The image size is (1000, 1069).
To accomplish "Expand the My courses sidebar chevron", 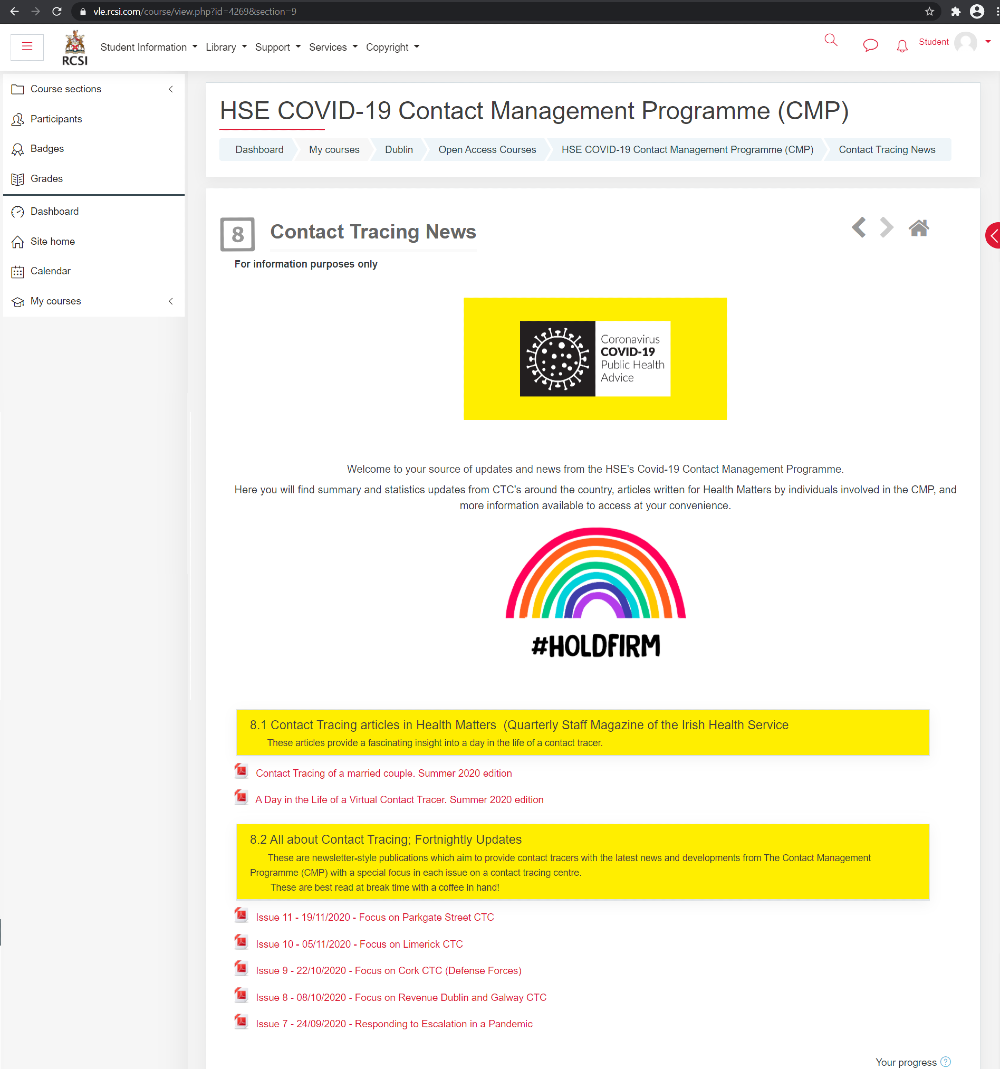I will coord(170,301).
